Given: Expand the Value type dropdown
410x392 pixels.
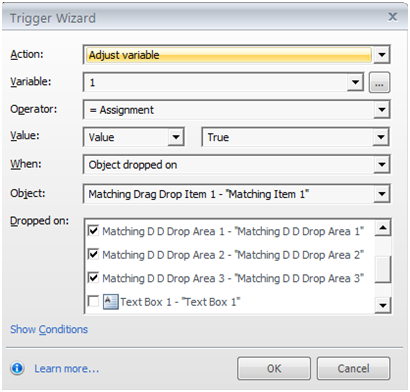Looking at the screenshot, I should point(176,137).
